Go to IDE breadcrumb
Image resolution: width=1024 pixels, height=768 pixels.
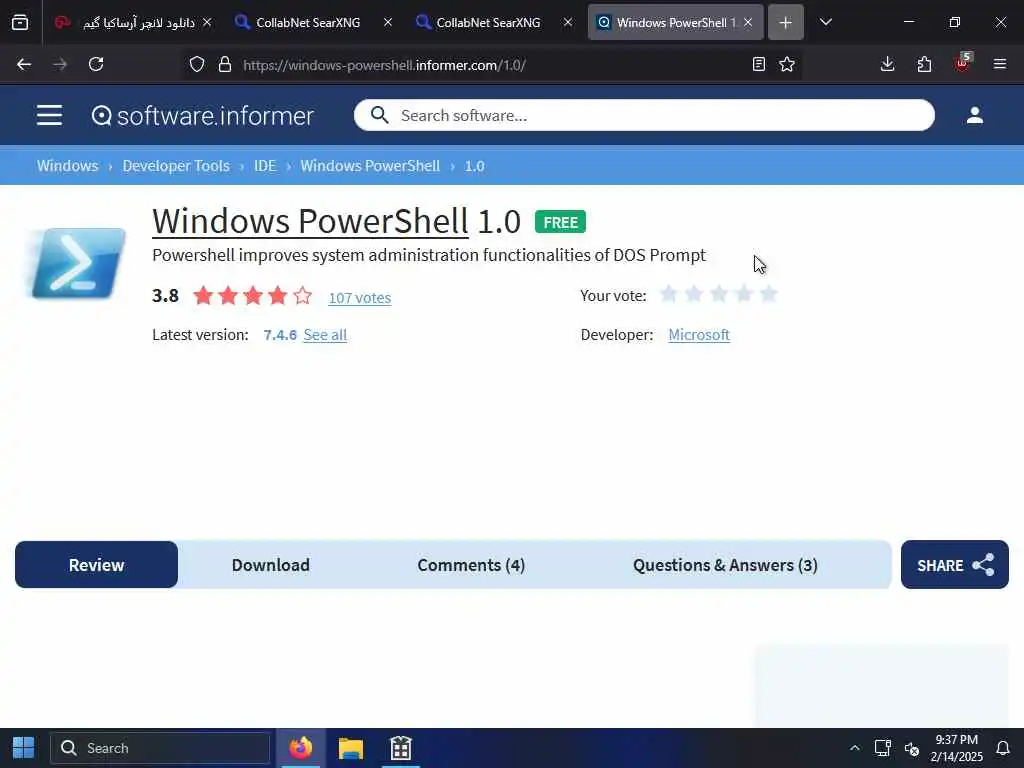pos(265,166)
